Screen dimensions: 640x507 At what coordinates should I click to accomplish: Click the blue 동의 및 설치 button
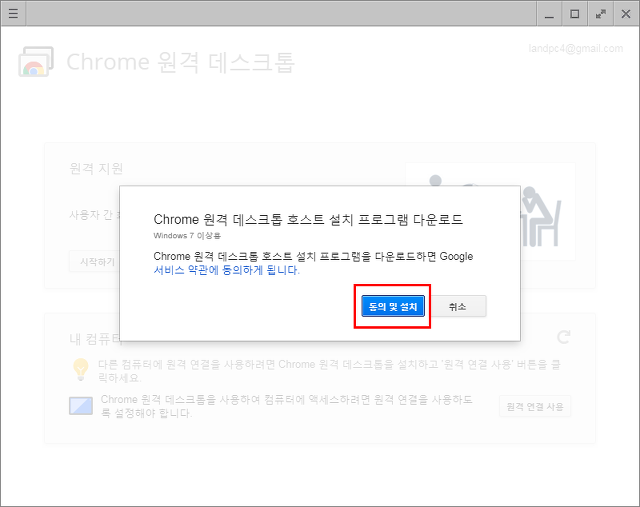point(393,306)
